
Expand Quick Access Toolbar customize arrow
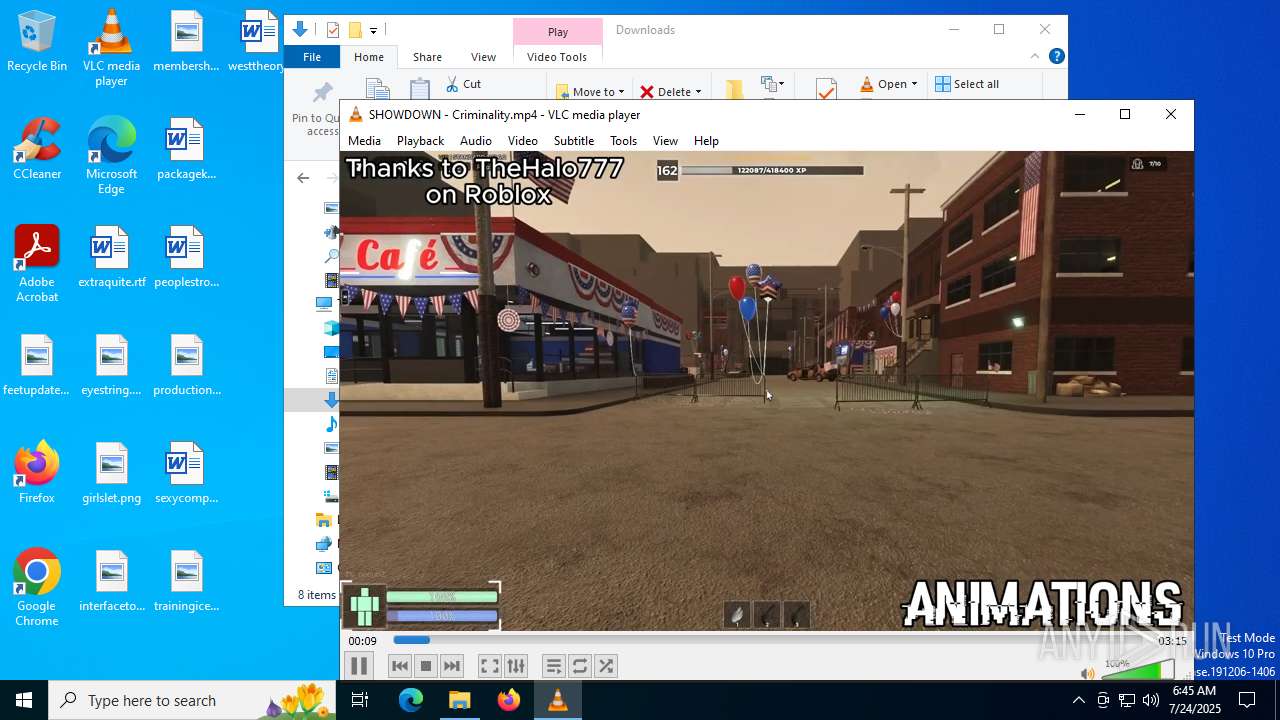point(373,31)
